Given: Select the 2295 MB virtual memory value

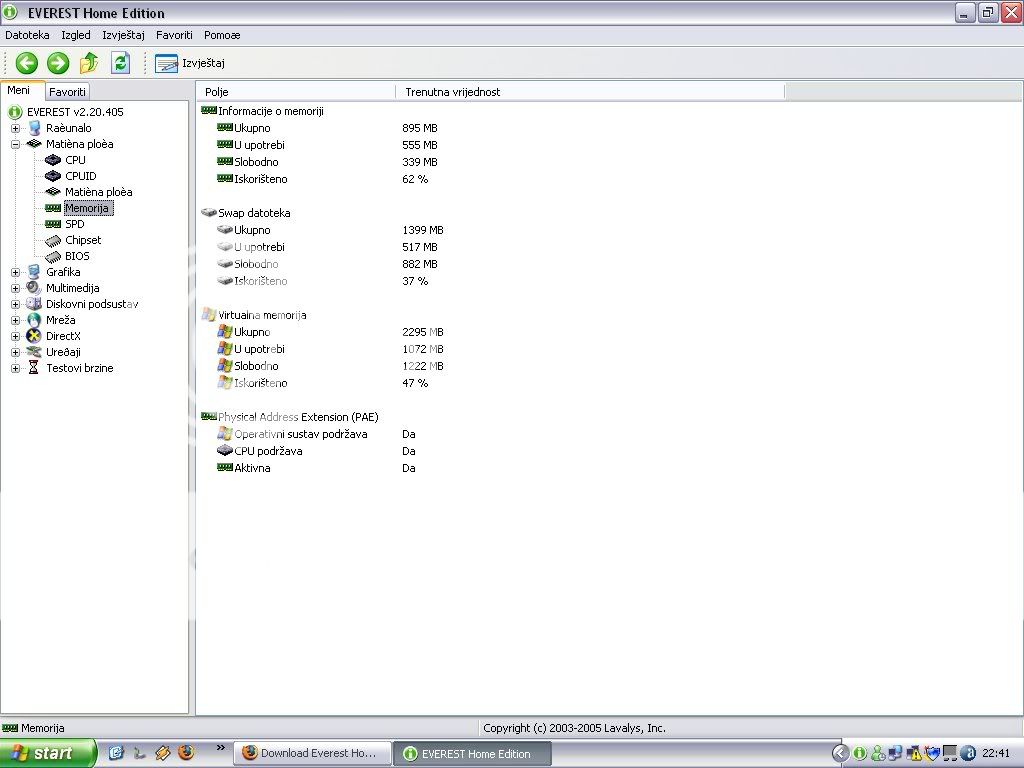Looking at the screenshot, I should pos(423,332).
